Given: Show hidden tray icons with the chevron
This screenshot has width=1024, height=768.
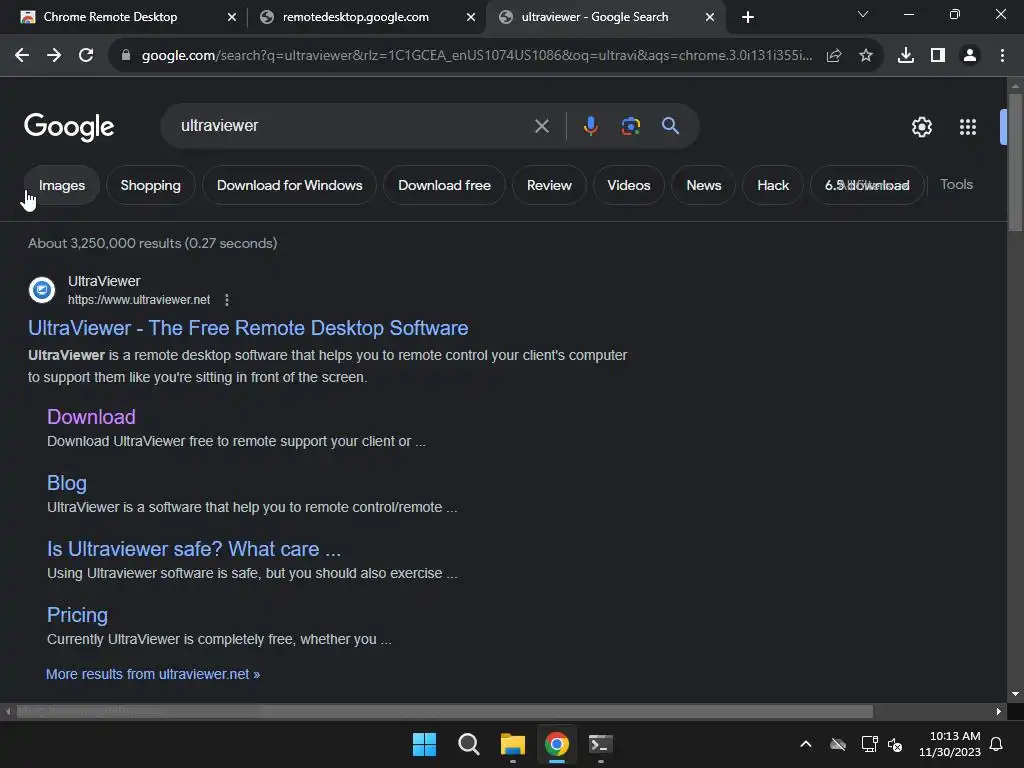Looking at the screenshot, I should [806, 744].
